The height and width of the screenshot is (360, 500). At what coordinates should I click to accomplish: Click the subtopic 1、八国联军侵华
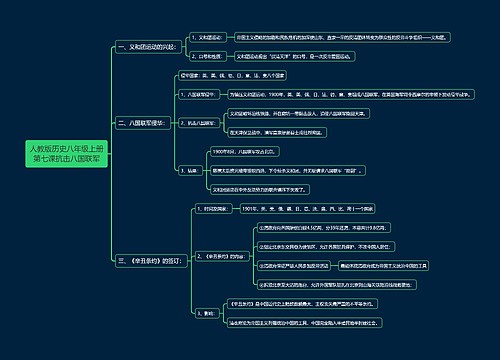(x=199, y=94)
